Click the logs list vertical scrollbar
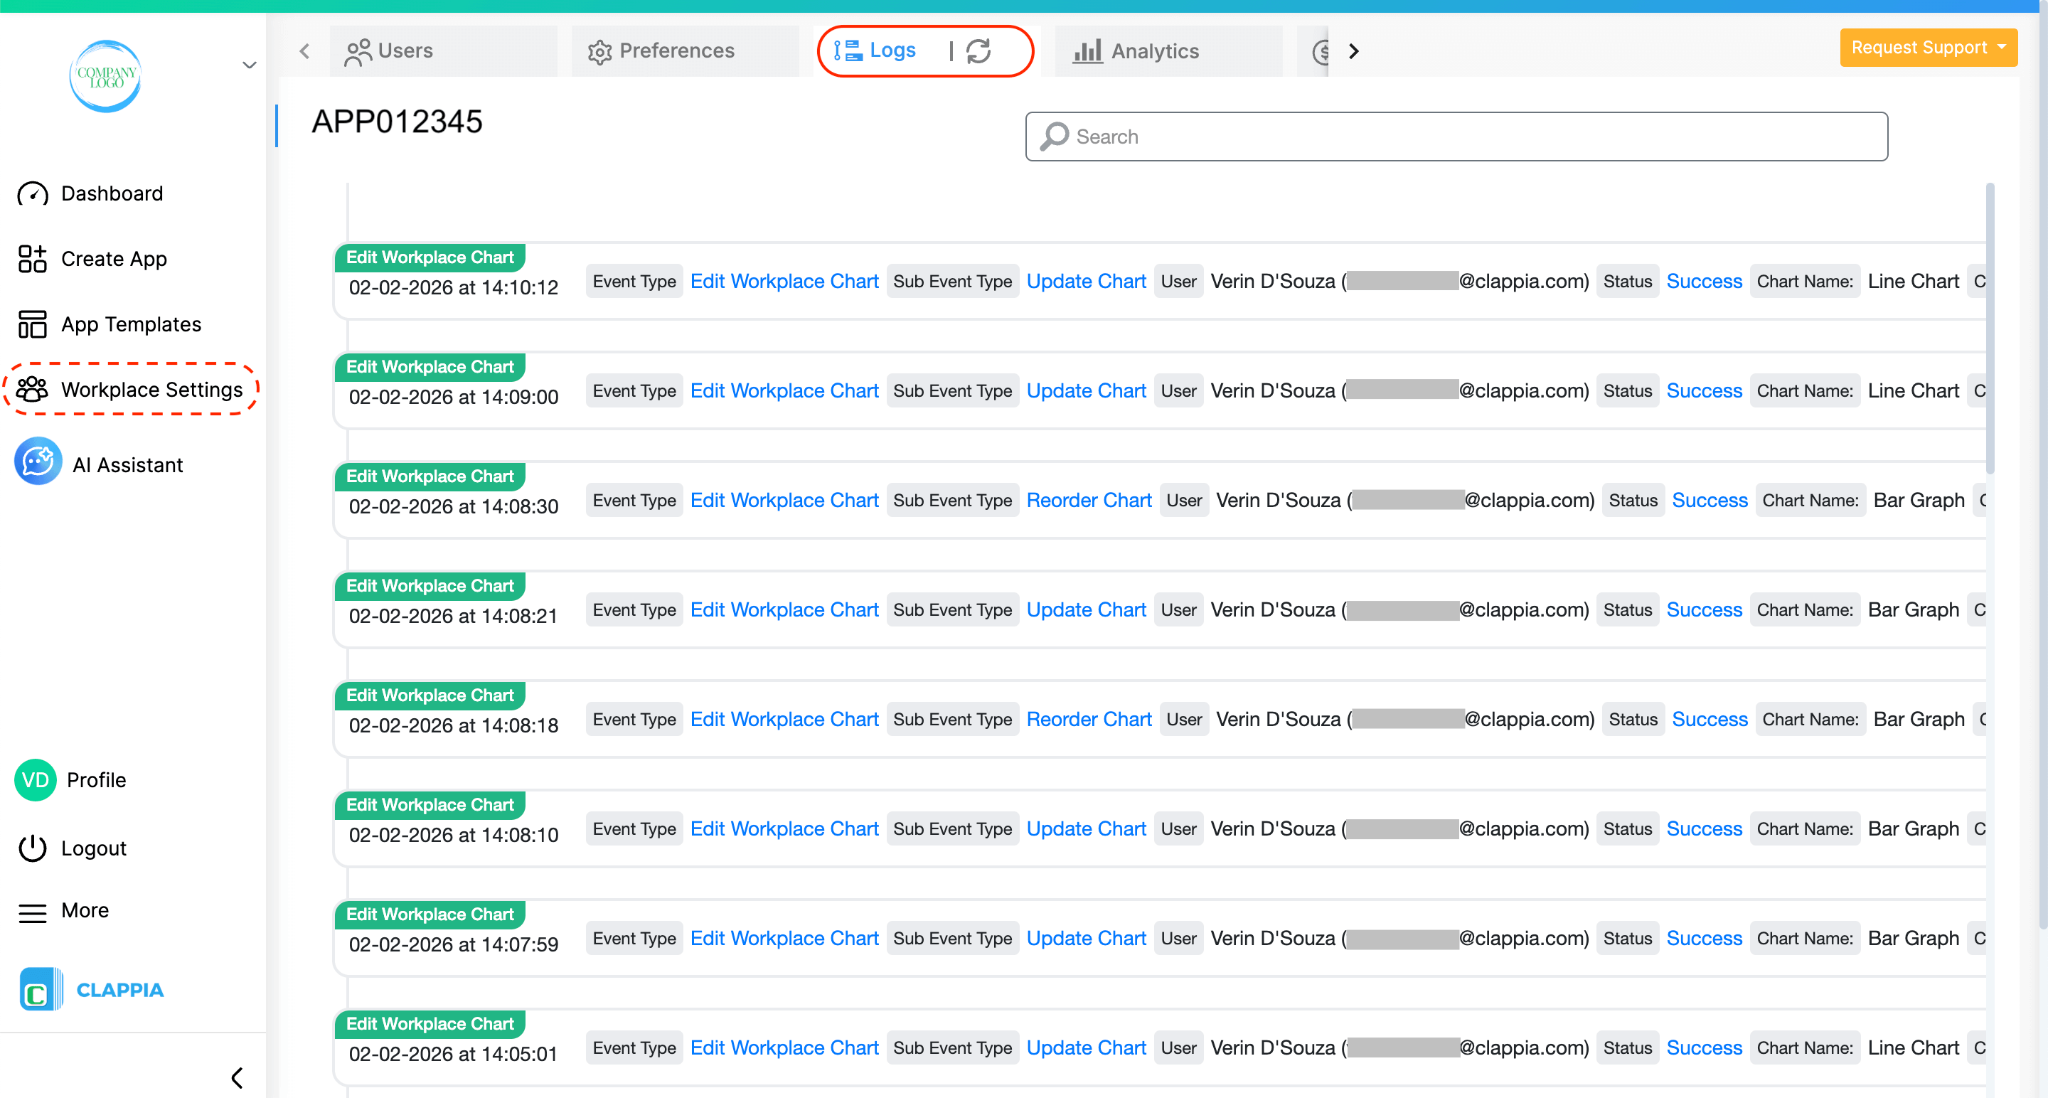 click(1990, 330)
